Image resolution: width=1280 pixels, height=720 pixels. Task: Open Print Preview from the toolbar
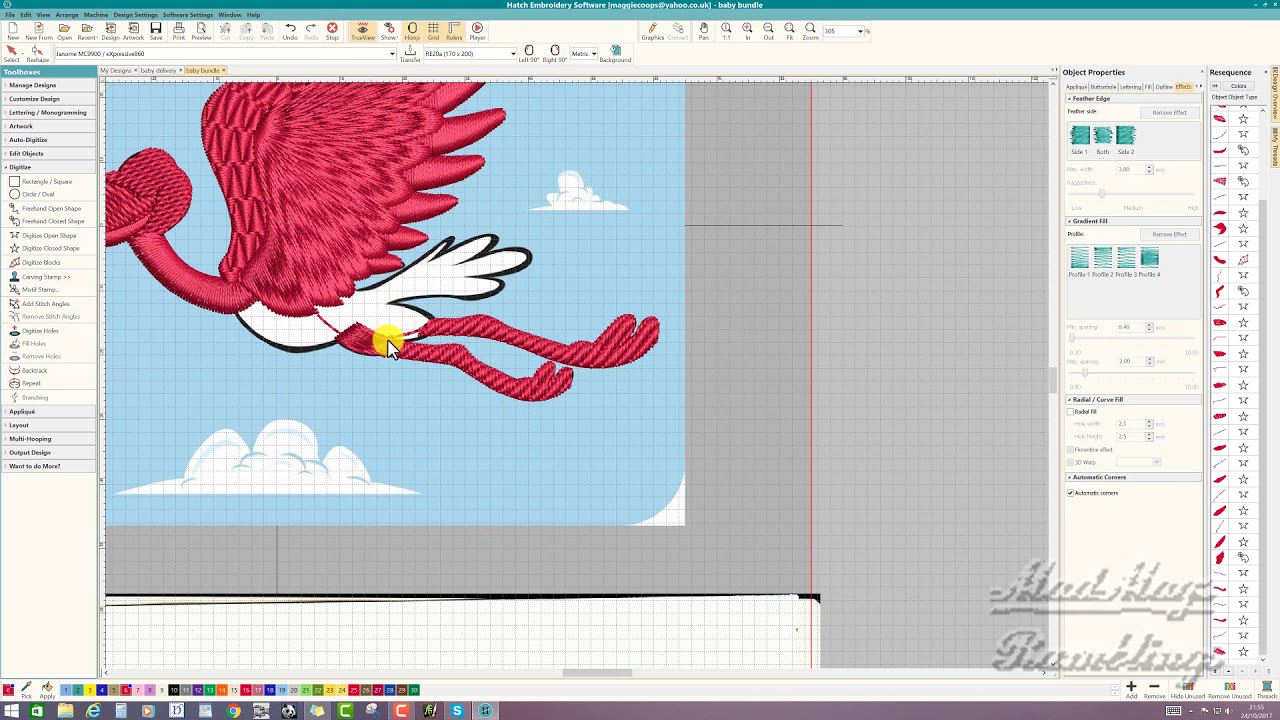click(201, 30)
